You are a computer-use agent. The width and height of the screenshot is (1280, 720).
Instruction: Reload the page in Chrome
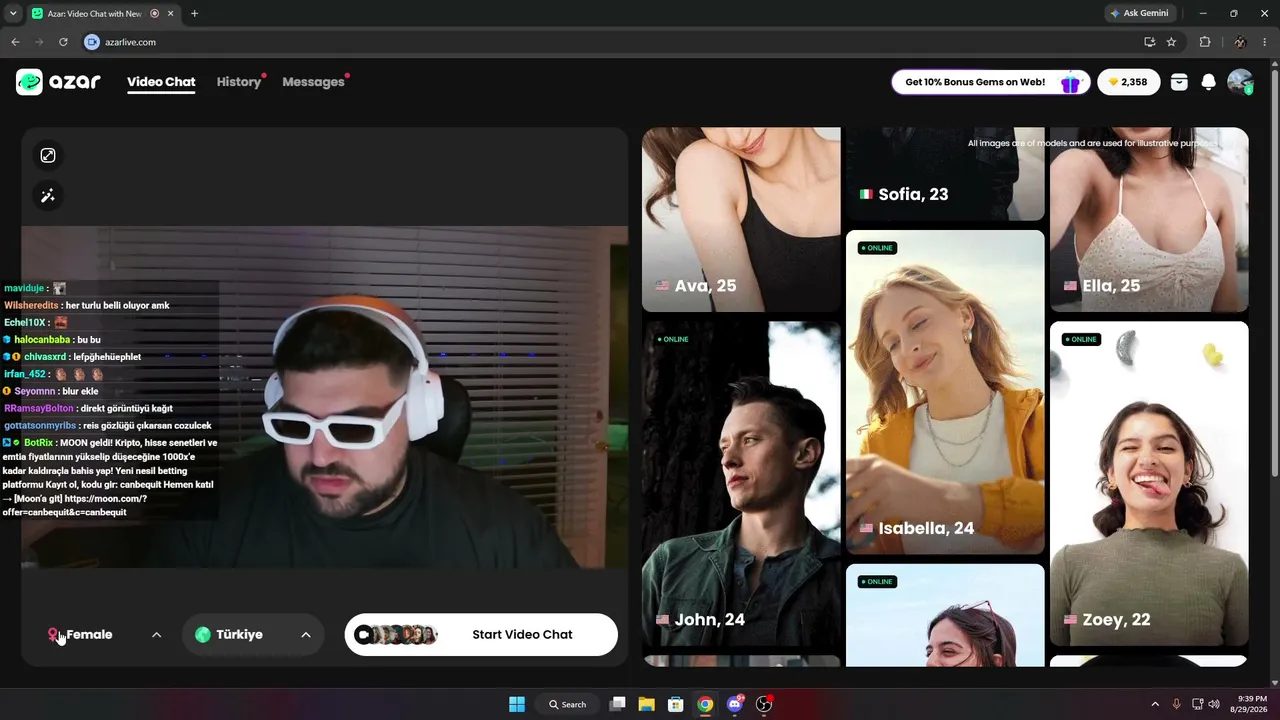(63, 42)
